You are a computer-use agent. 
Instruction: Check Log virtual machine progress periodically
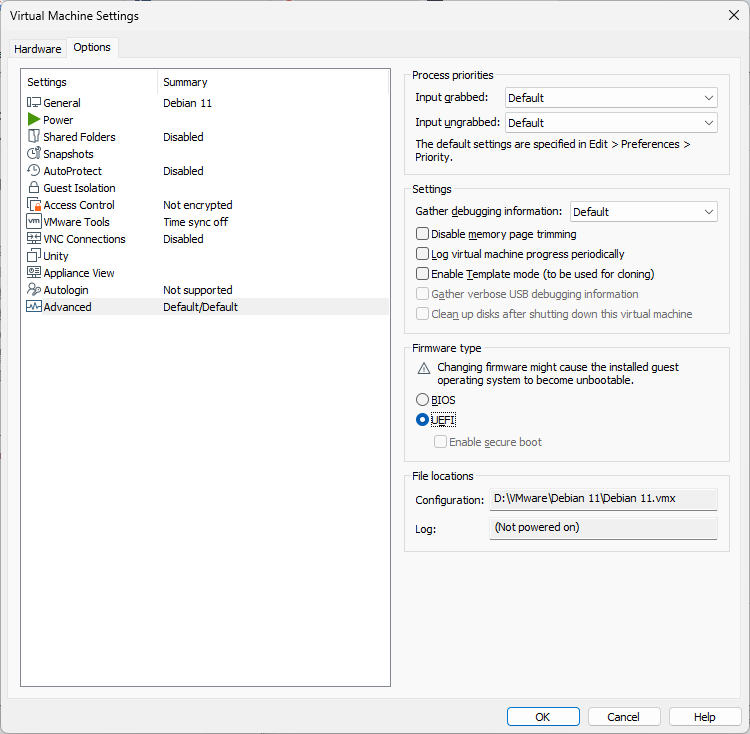tap(422, 253)
